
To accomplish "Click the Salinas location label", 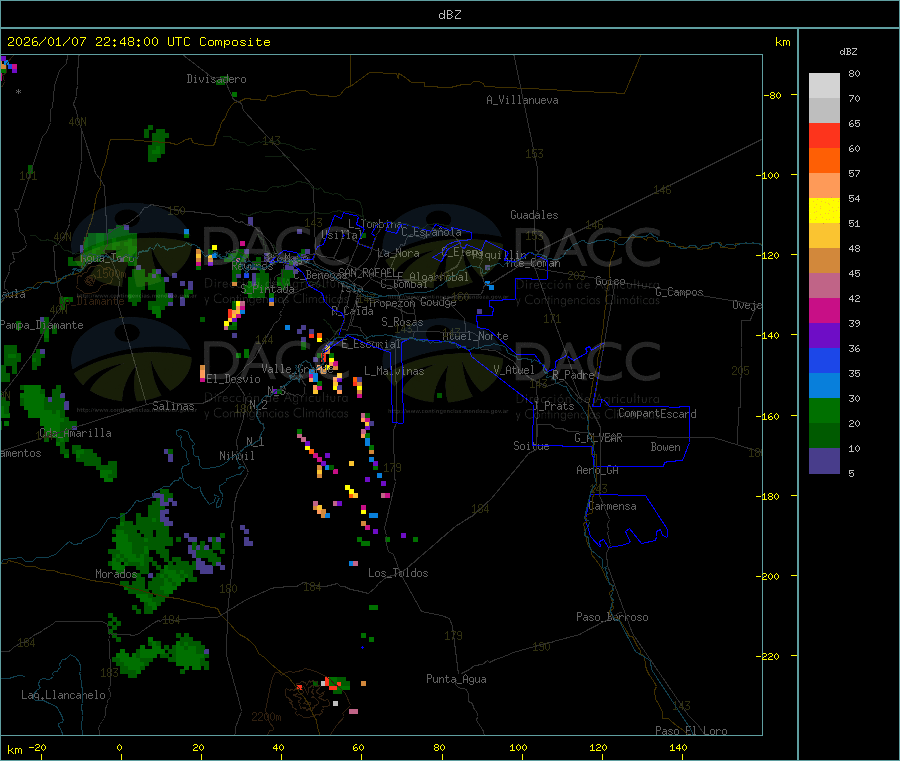I will pos(173,406).
